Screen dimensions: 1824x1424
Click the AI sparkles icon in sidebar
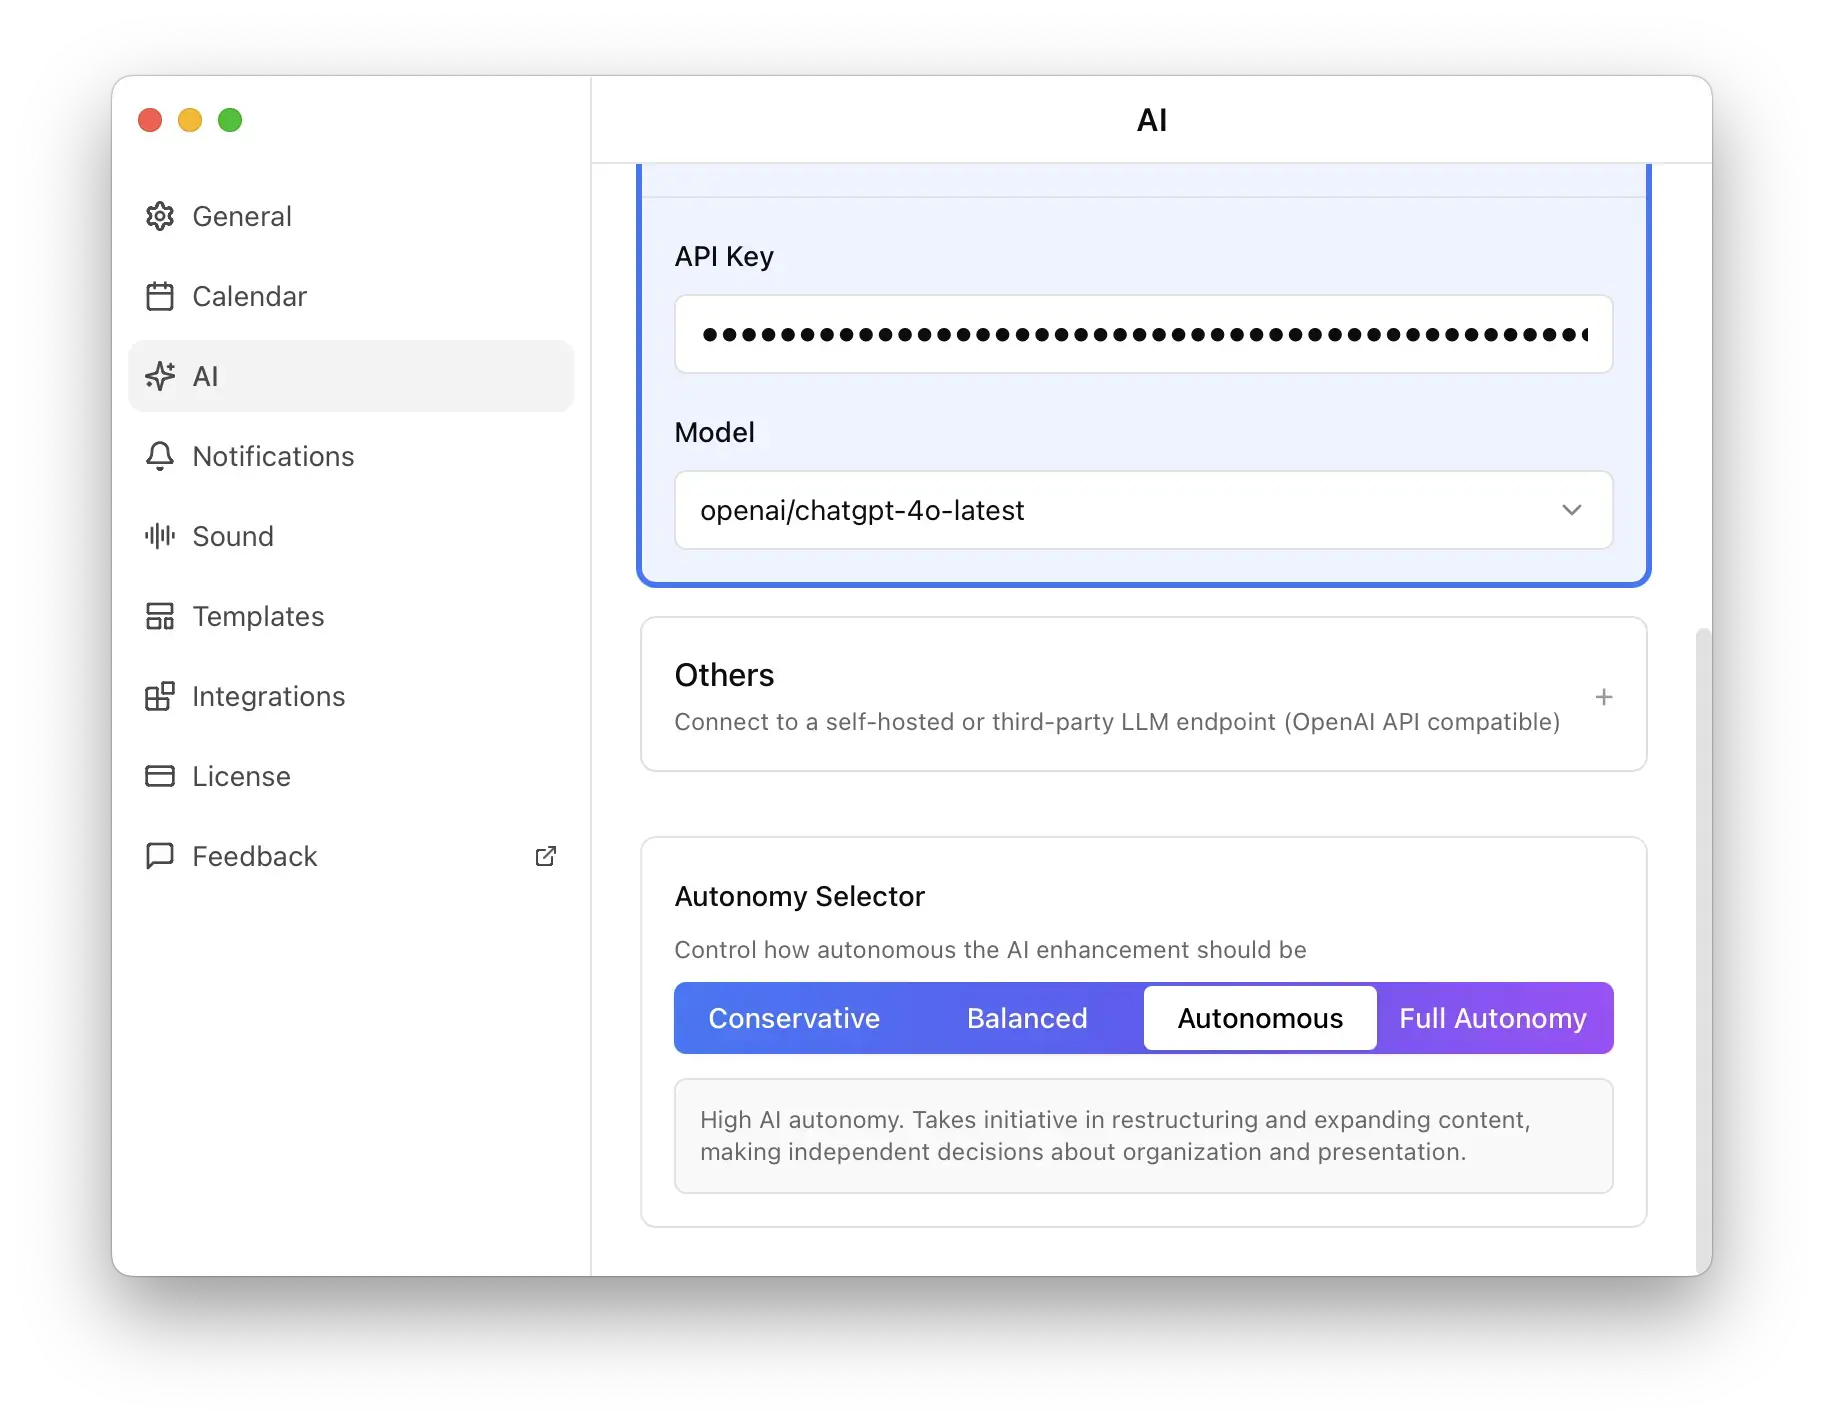[x=160, y=376]
